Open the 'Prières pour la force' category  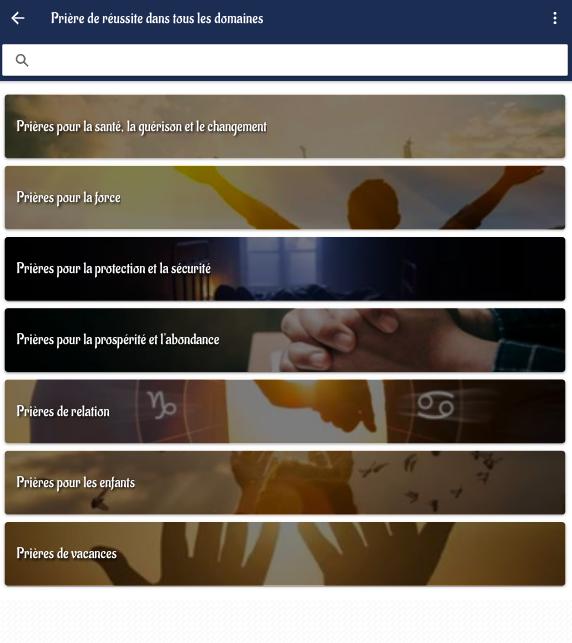(x=285, y=198)
